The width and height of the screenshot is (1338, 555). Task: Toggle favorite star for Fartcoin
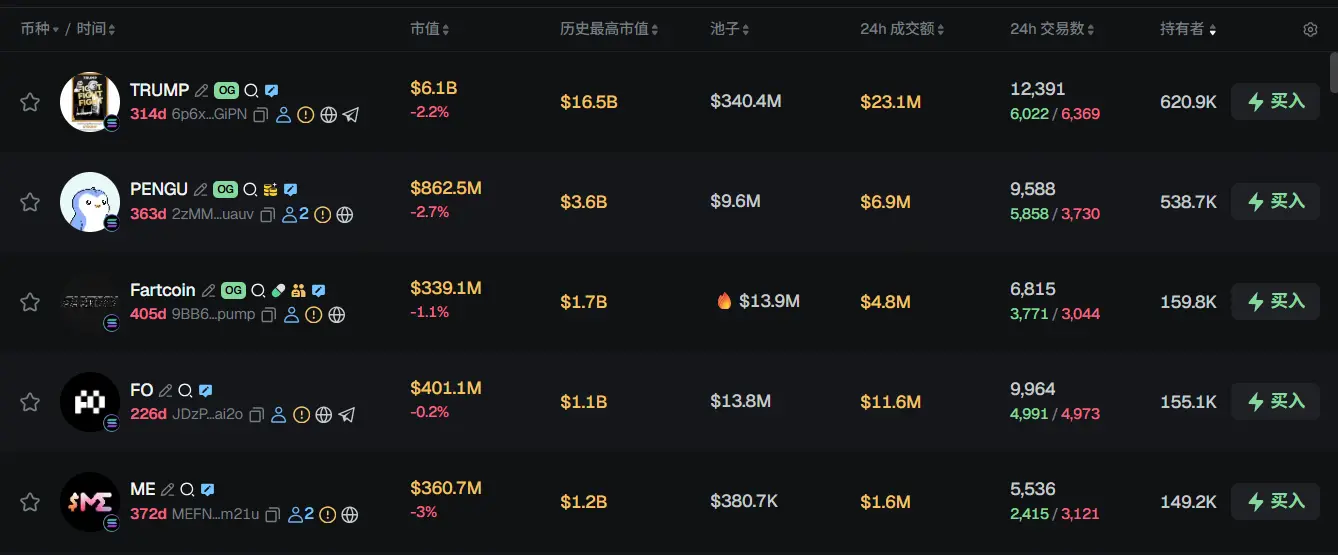click(x=30, y=302)
